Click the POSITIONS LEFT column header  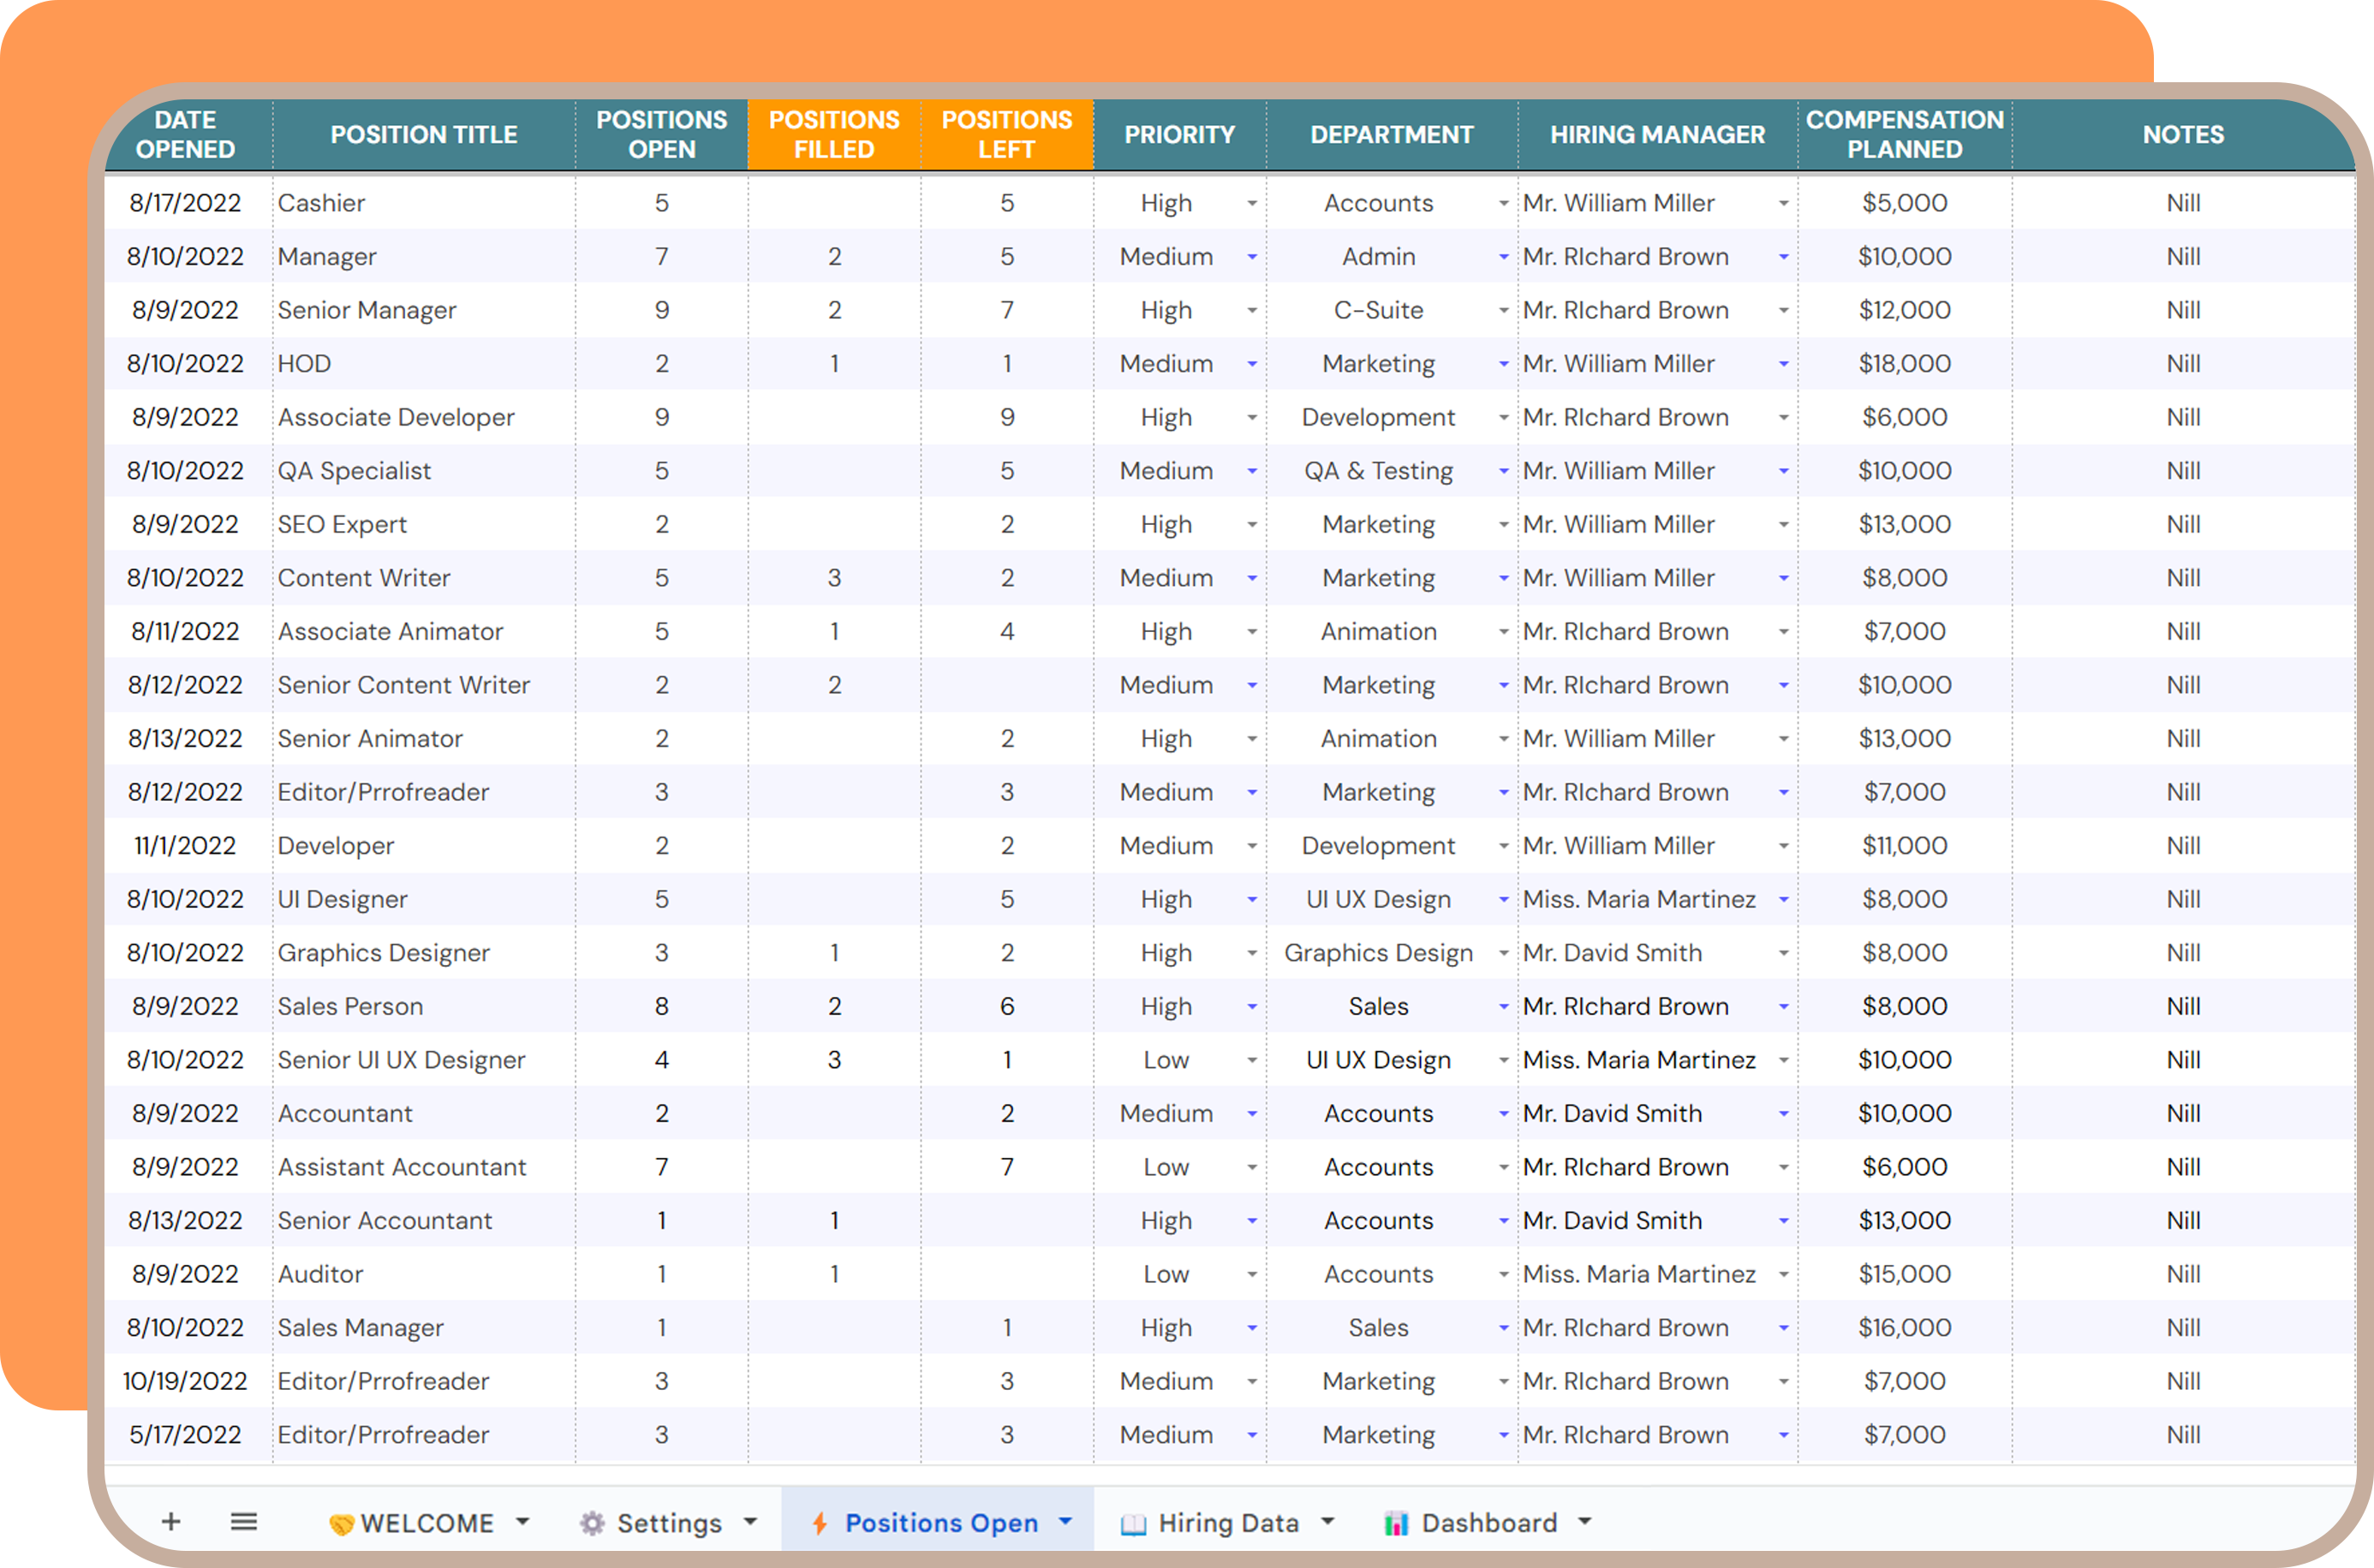click(1007, 134)
